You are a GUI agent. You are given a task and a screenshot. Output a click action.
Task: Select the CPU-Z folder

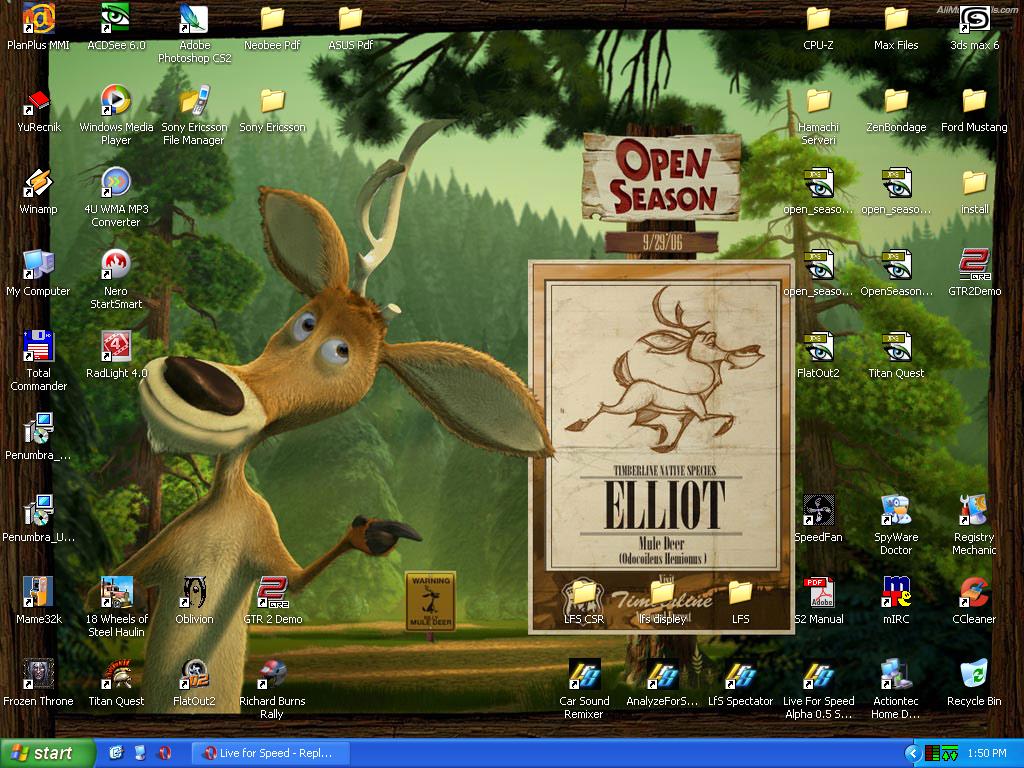(818, 19)
